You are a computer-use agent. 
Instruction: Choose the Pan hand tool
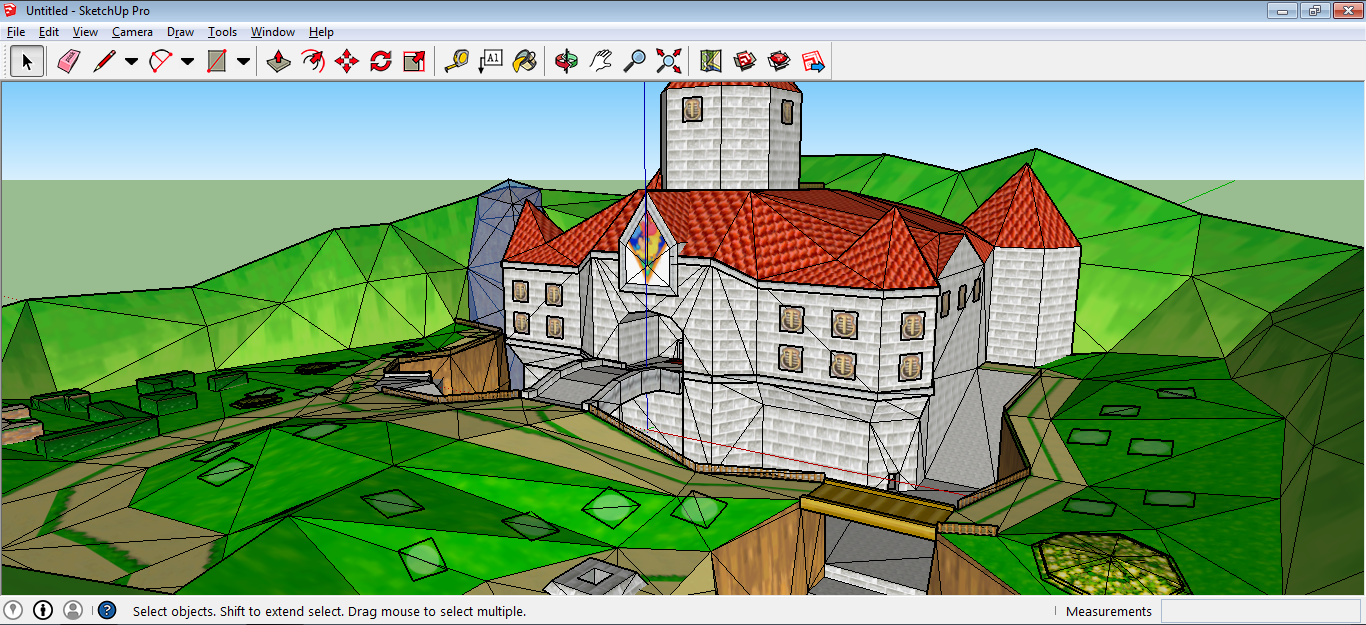click(600, 62)
